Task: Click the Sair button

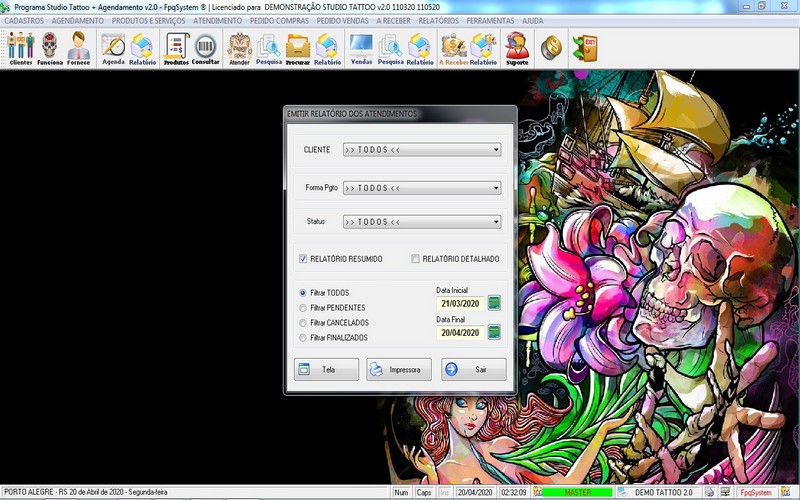Action: coord(473,369)
